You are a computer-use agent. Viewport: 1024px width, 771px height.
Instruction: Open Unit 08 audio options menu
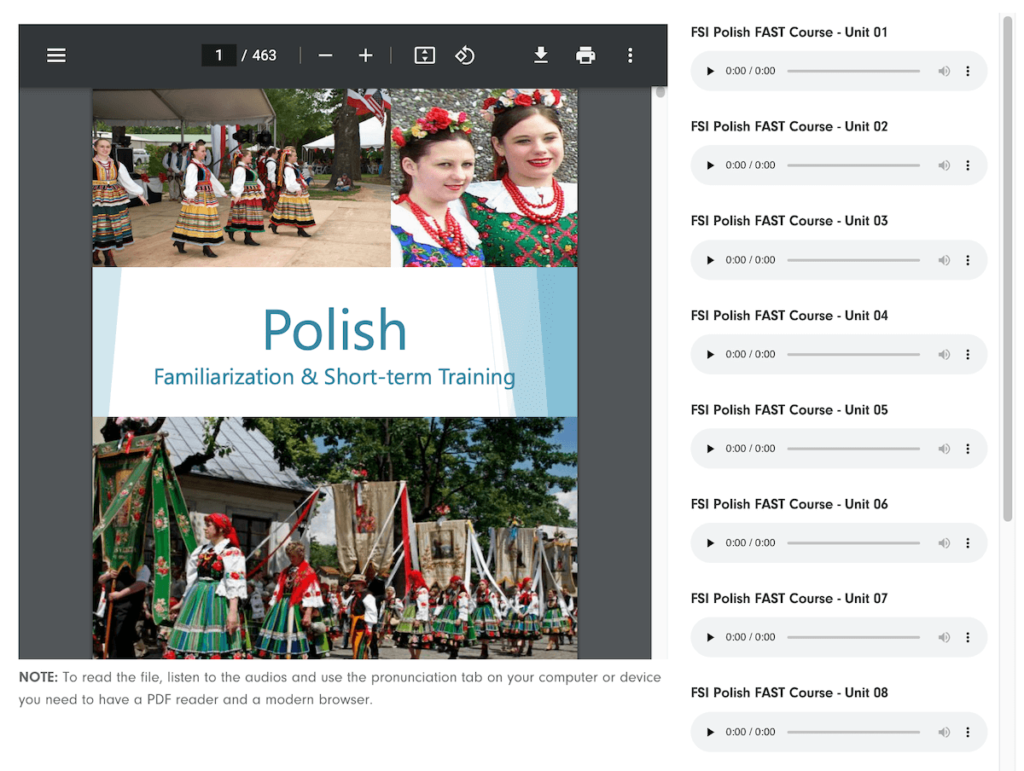(x=968, y=732)
